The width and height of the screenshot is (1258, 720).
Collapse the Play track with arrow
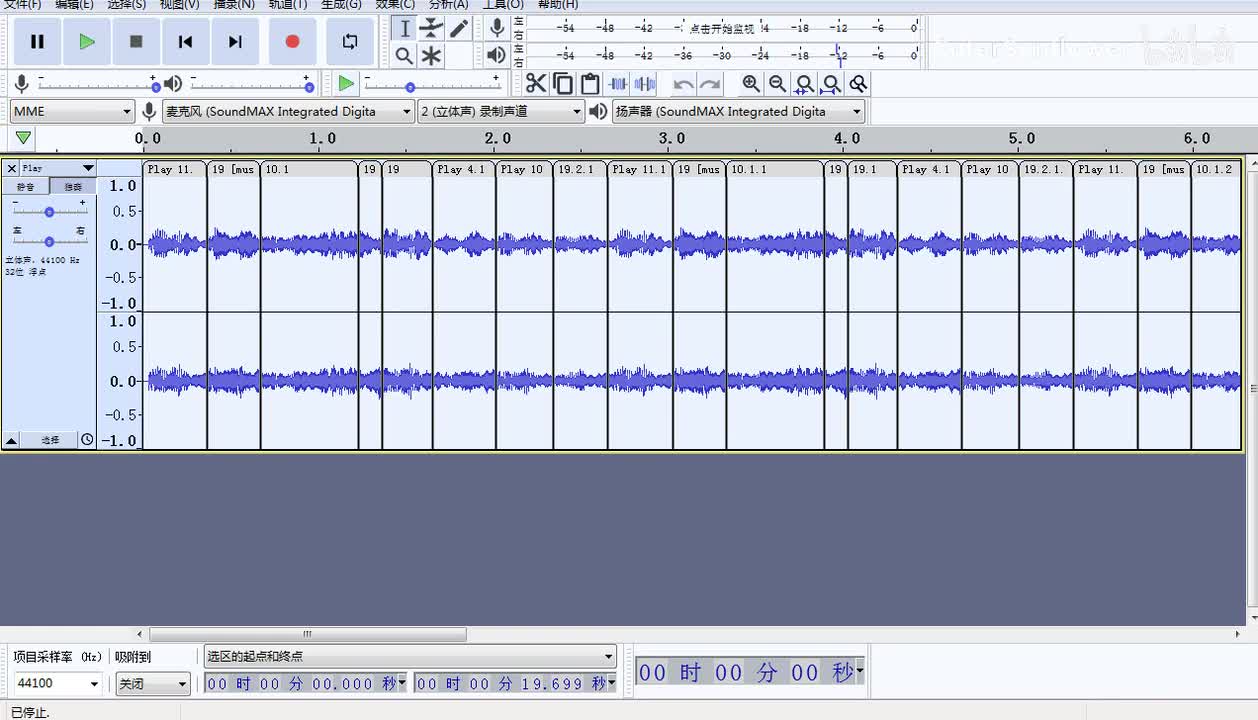point(11,440)
